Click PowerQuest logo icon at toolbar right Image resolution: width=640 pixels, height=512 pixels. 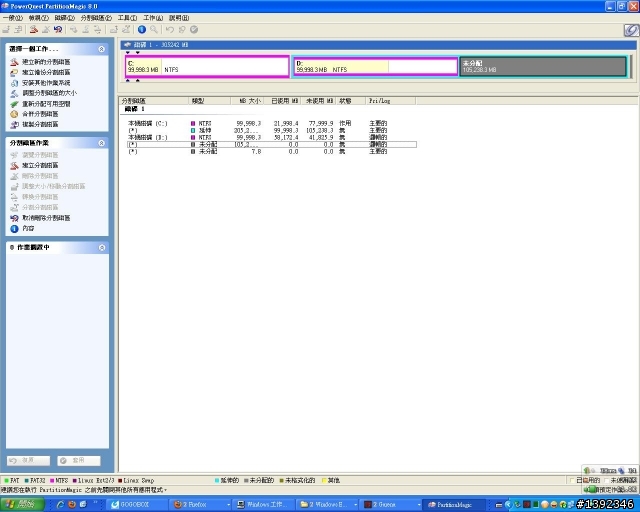tap(631, 30)
